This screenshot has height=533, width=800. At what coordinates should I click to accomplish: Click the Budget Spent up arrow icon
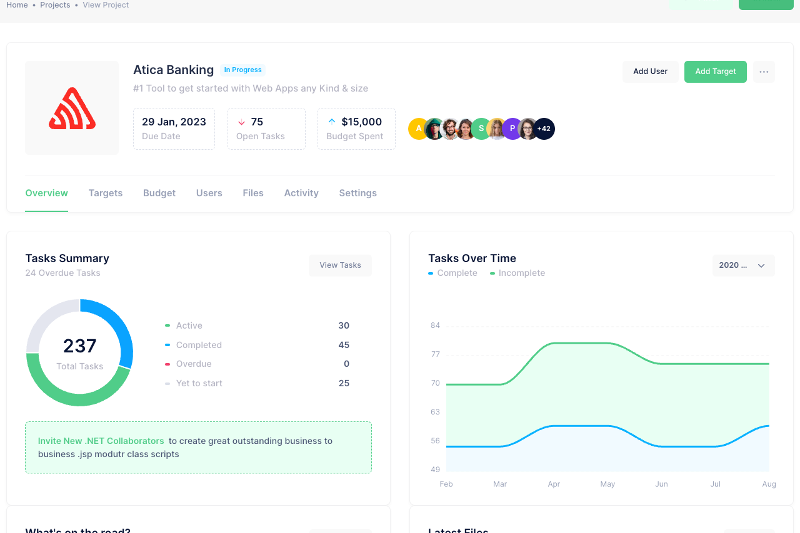tap(331, 122)
